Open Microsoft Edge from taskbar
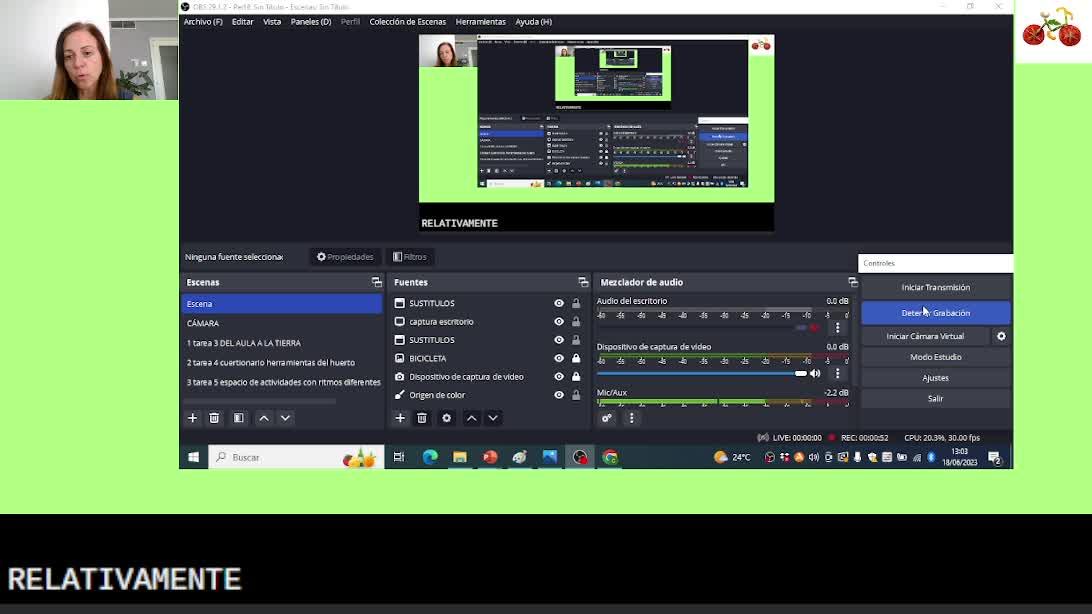Viewport: 1092px width, 614px height. point(430,457)
